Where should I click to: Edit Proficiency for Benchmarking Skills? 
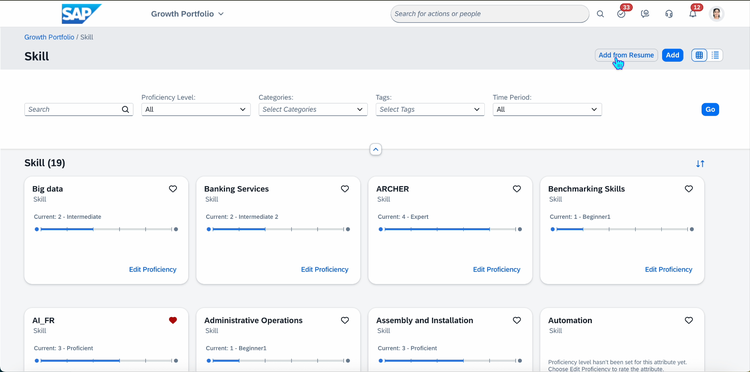[668, 270]
